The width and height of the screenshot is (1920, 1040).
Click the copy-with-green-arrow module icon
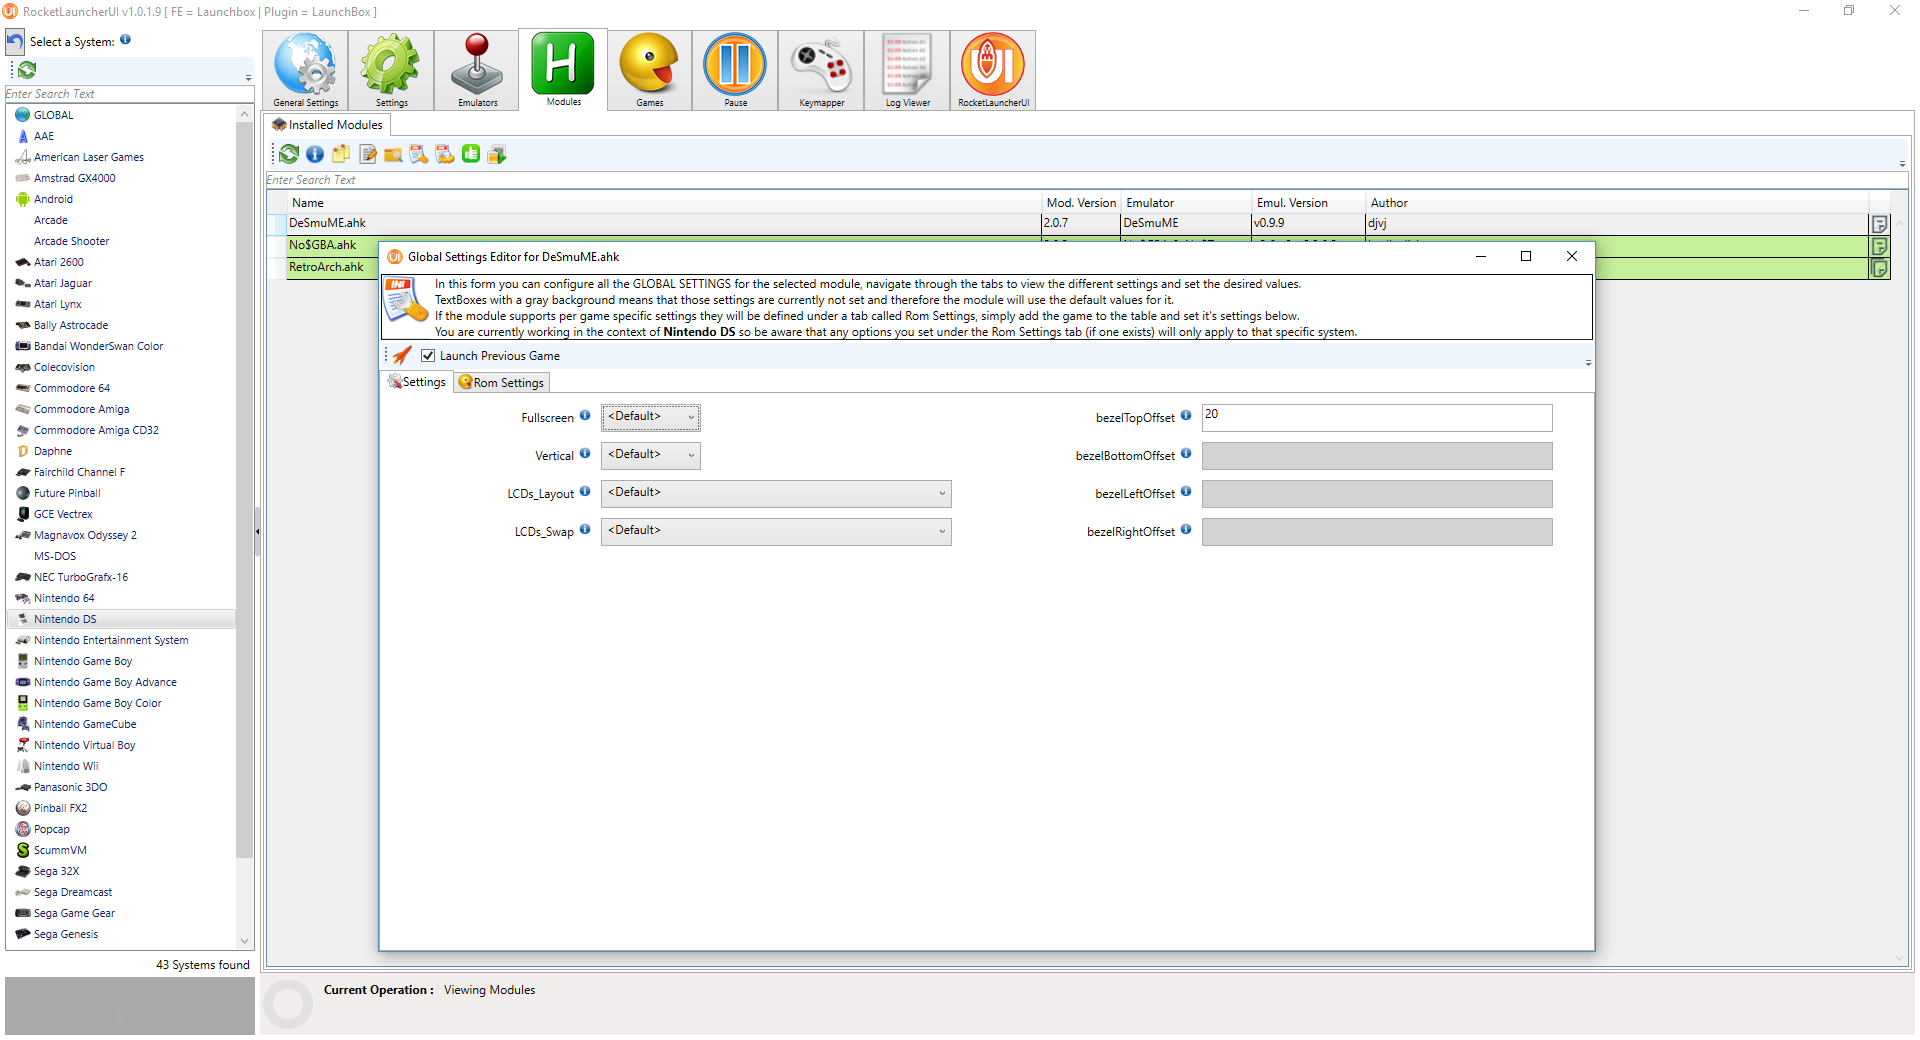click(x=497, y=154)
